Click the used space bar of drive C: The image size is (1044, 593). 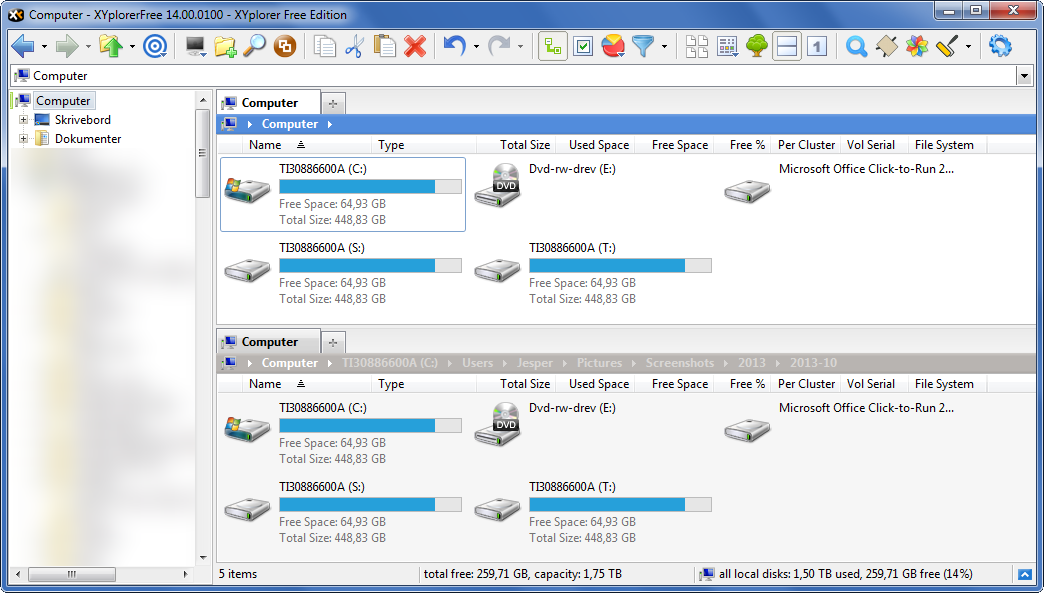pyautogui.click(x=356, y=186)
